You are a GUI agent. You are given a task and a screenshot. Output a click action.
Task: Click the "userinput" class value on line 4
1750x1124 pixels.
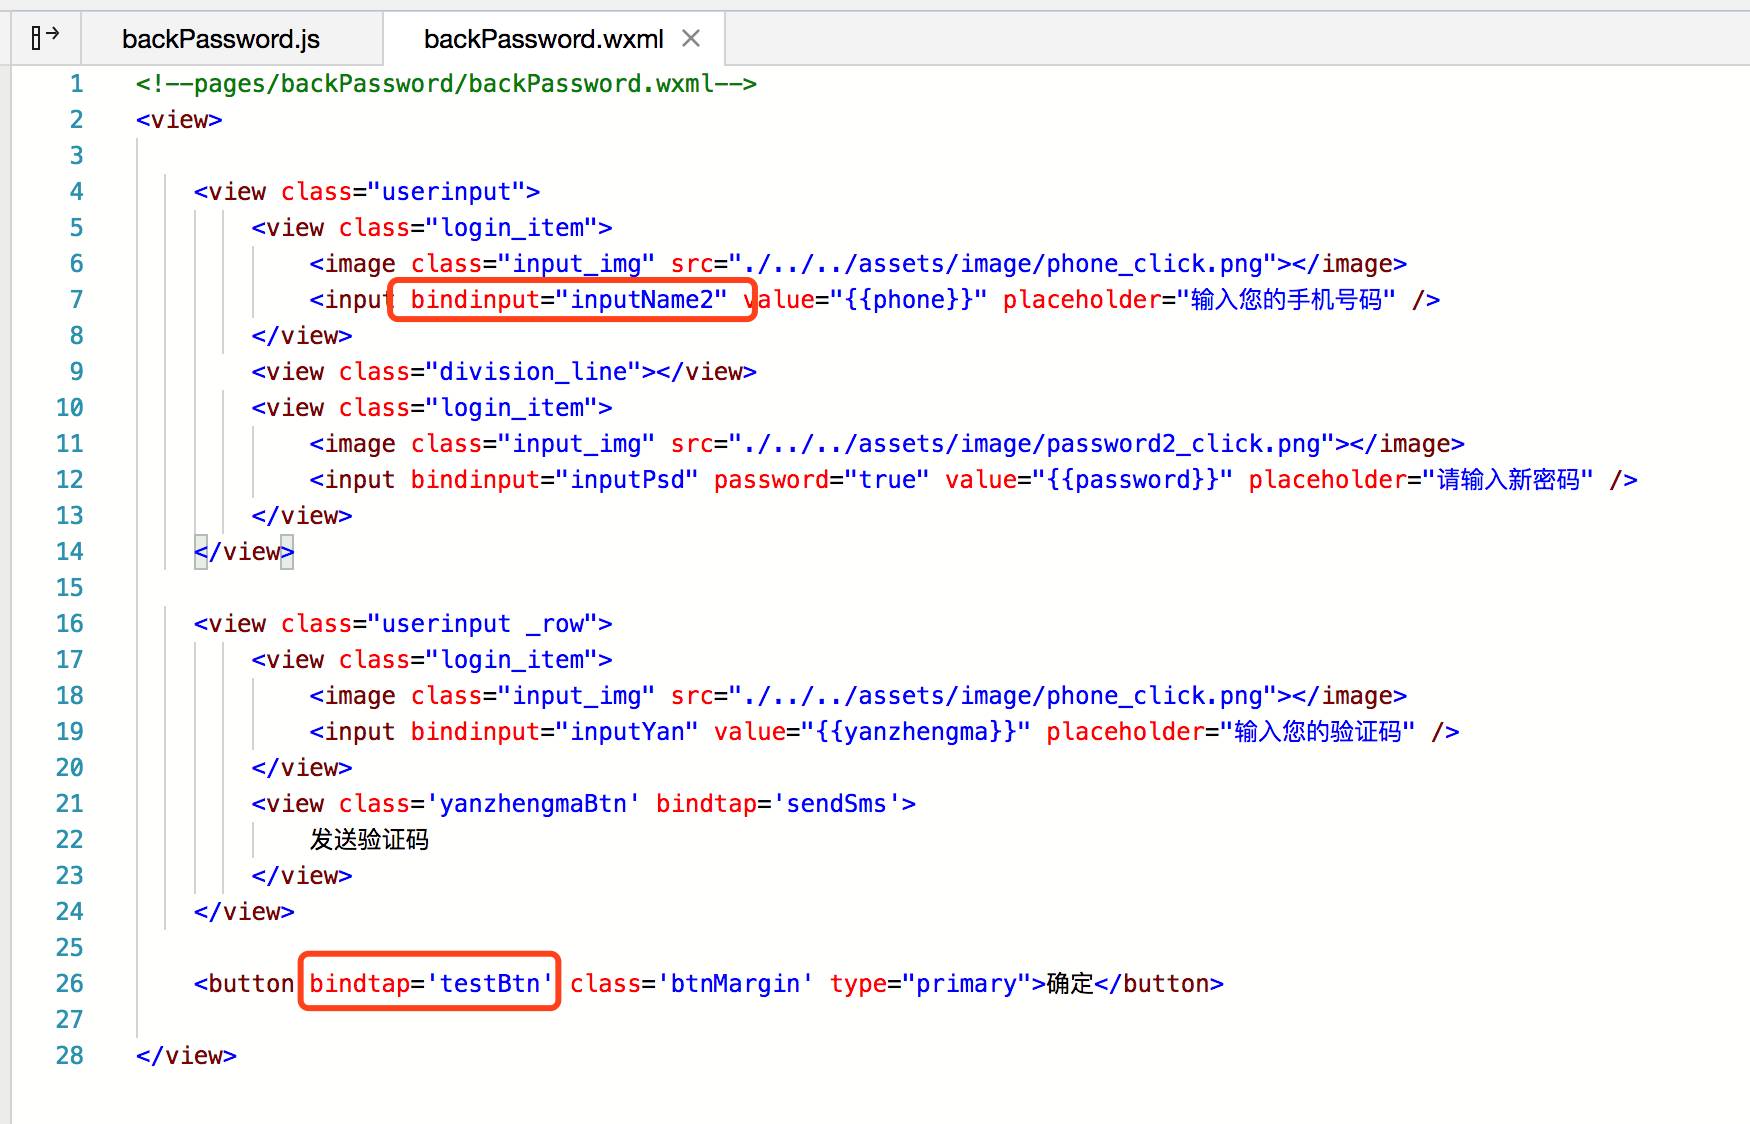pyautogui.click(x=446, y=192)
